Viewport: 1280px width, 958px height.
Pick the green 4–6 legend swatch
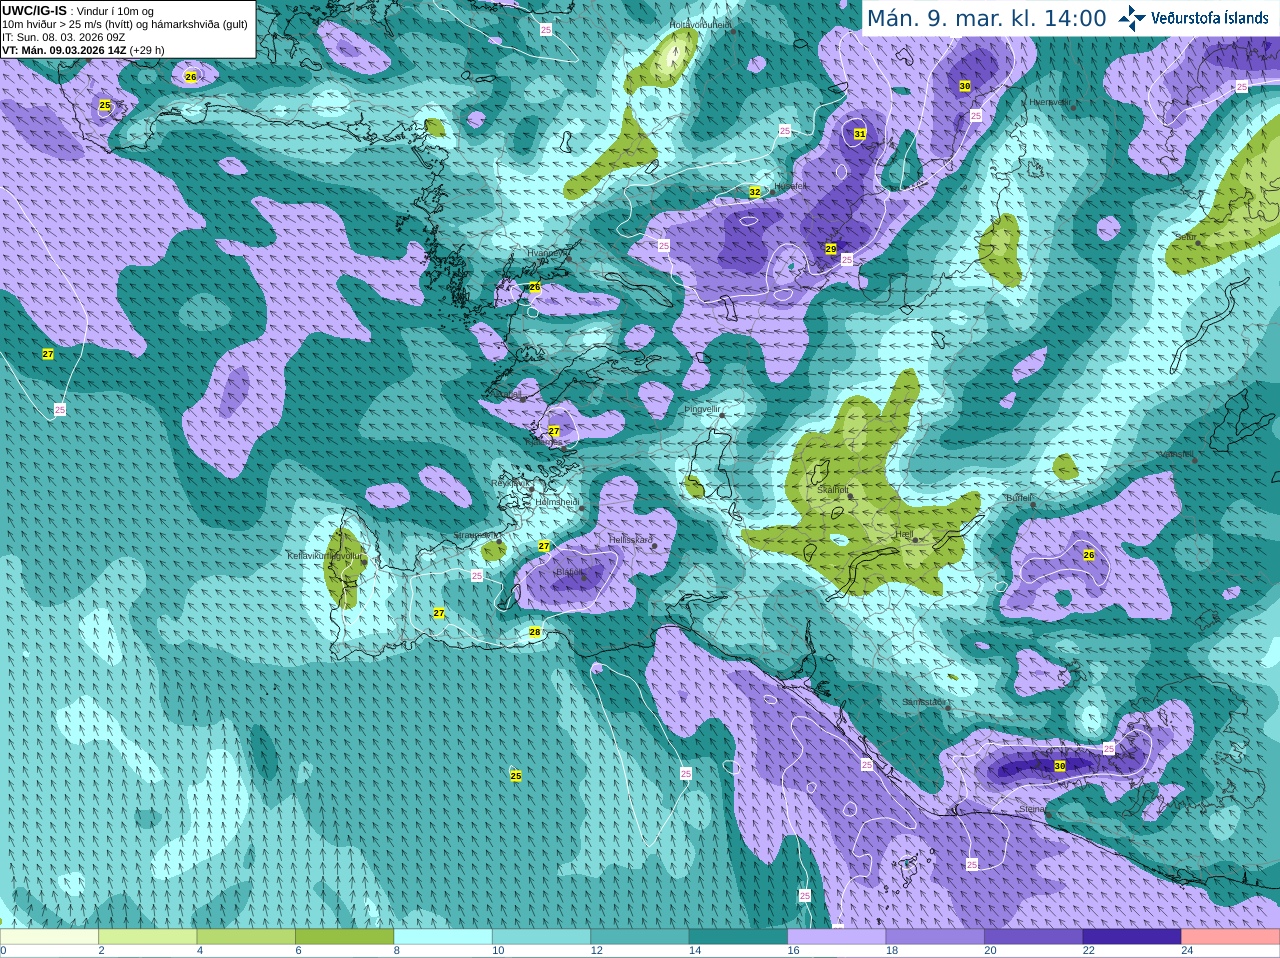click(246, 936)
